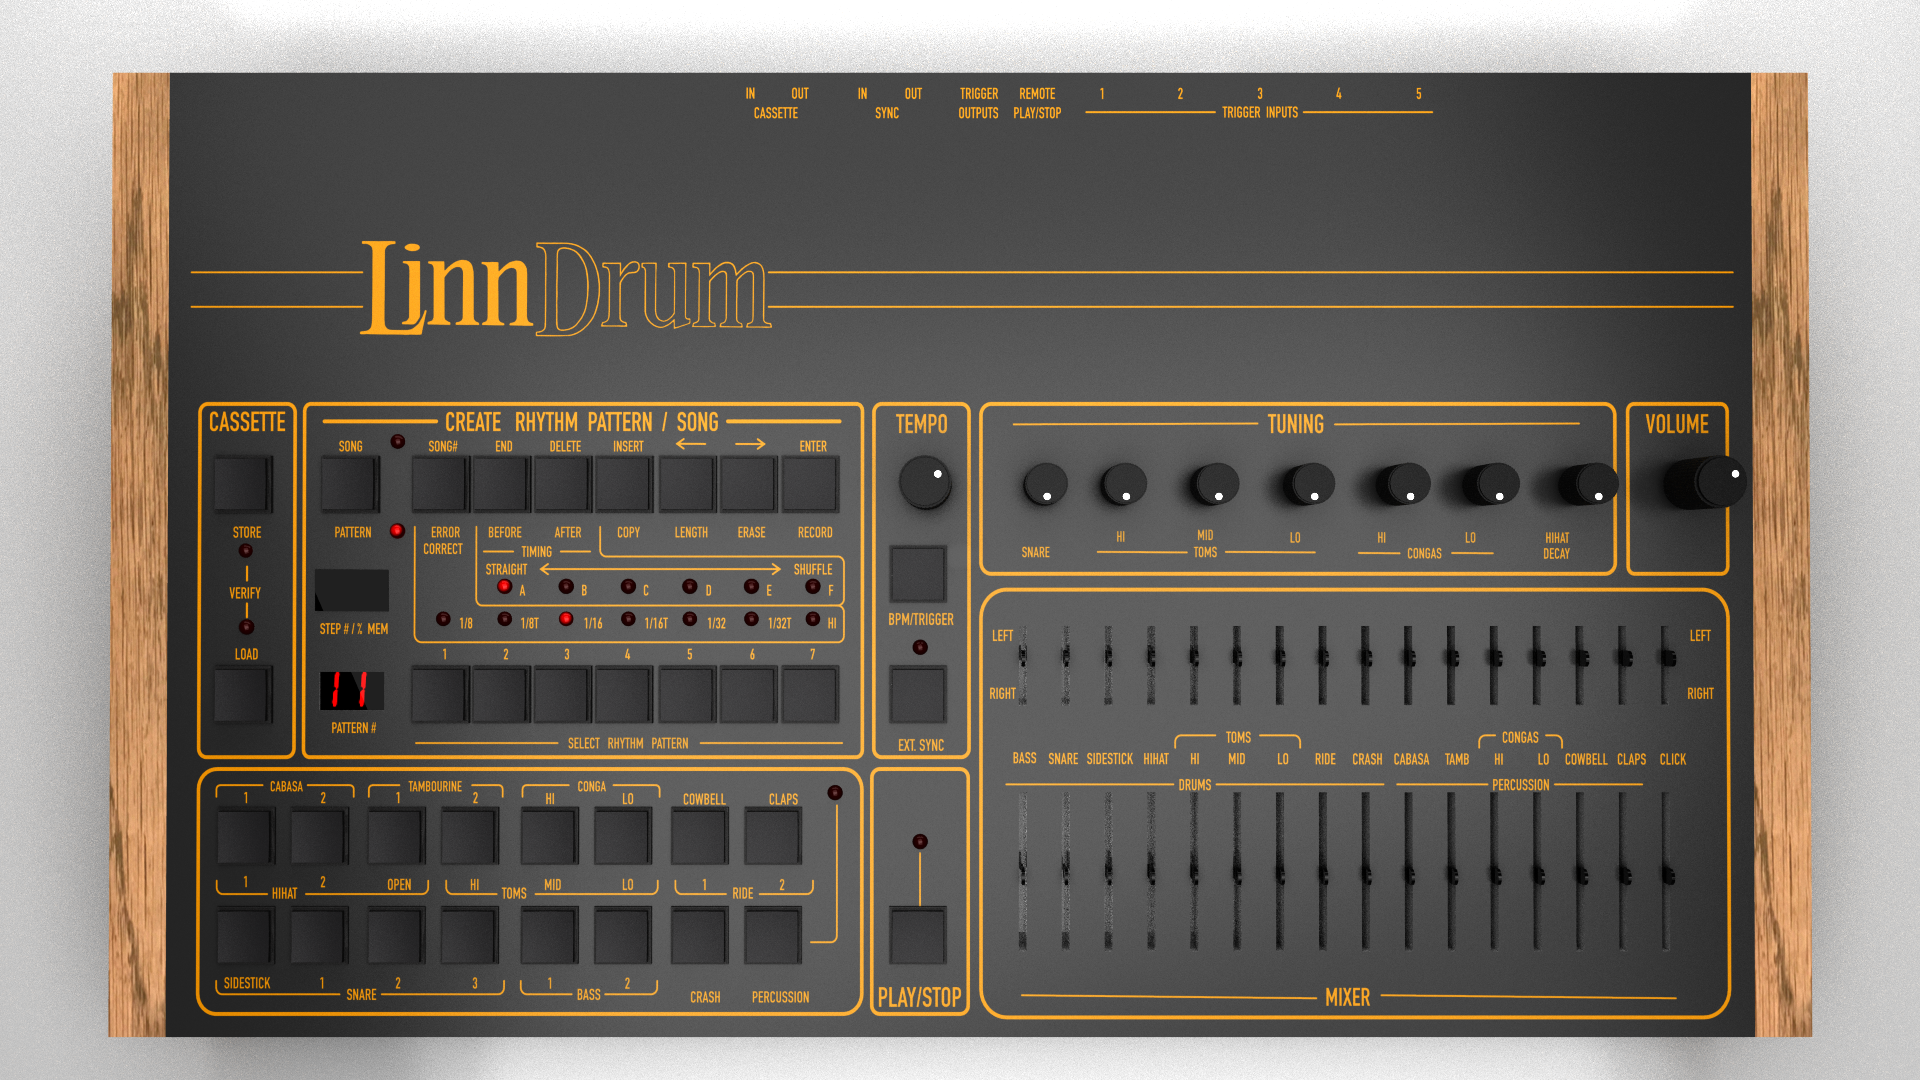Tap the SONG# / Error Correct button
Viewport: 1920px width, 1080px height.
[x=440, y=485]
